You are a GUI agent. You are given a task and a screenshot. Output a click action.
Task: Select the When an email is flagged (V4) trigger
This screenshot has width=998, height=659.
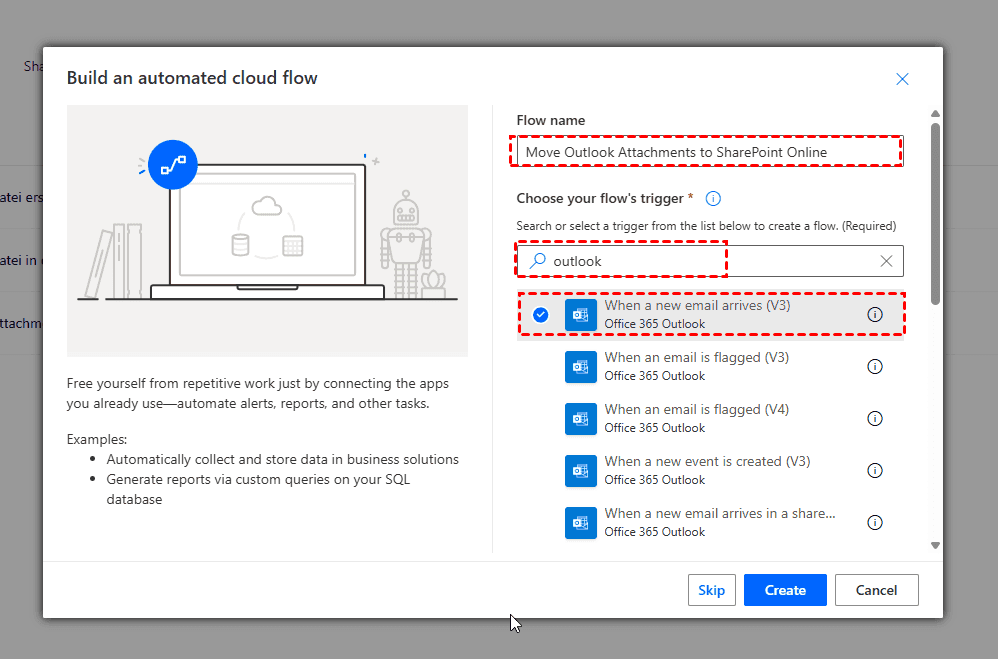click(710, 418)
